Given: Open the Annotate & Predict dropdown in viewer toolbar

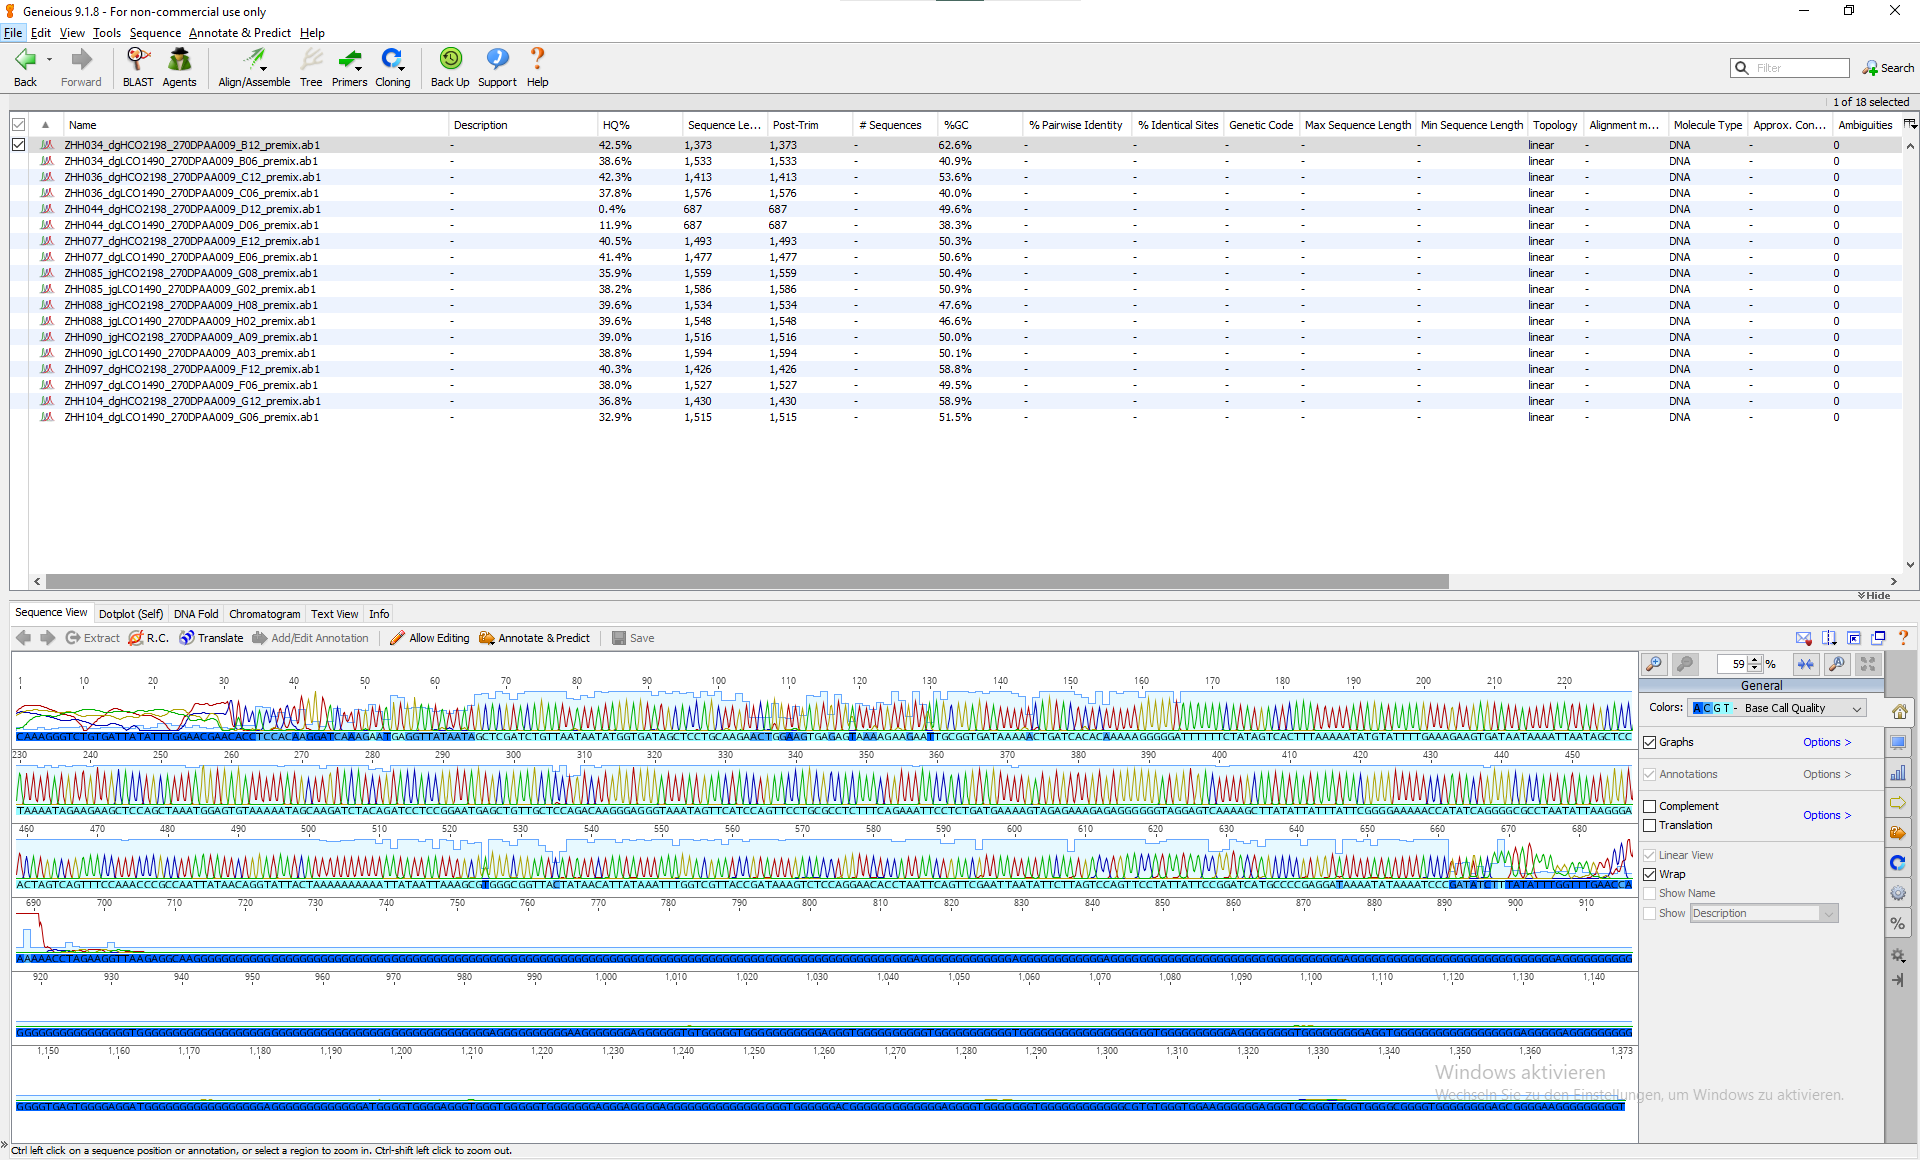Looking at the screenshot, I should point(534,638).
